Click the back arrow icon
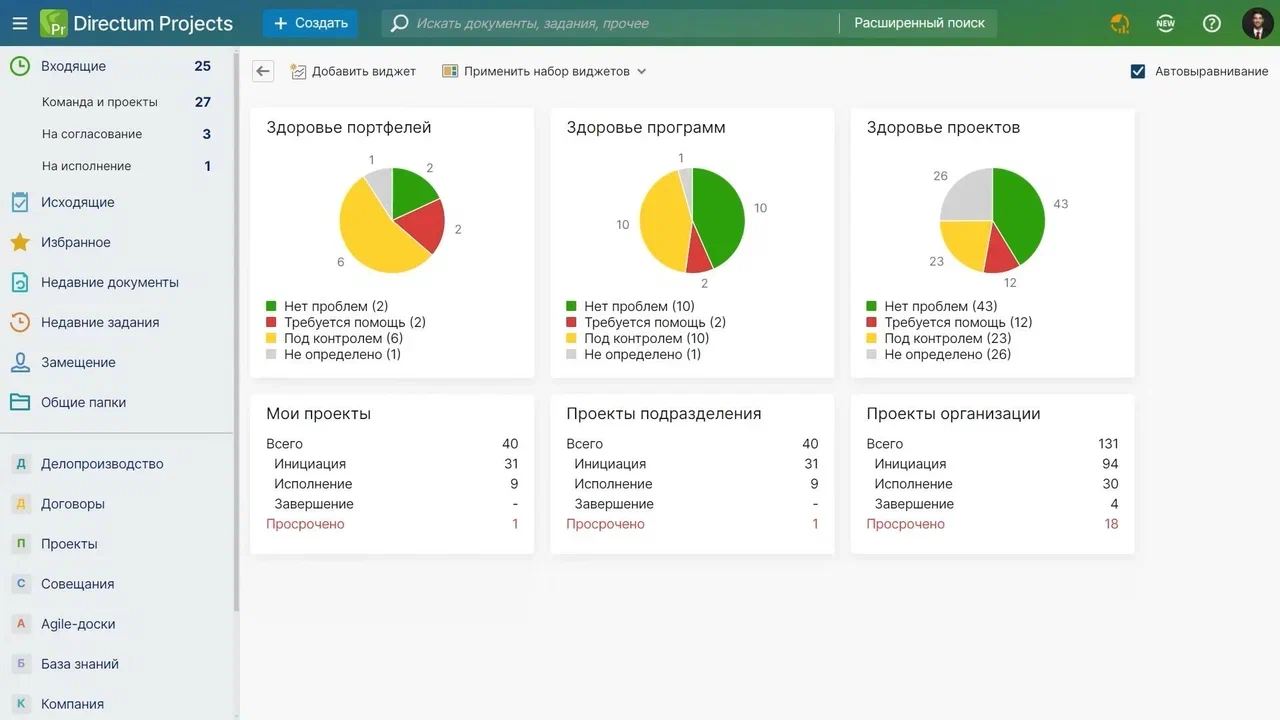1280x720 pixels. (263, 71)
